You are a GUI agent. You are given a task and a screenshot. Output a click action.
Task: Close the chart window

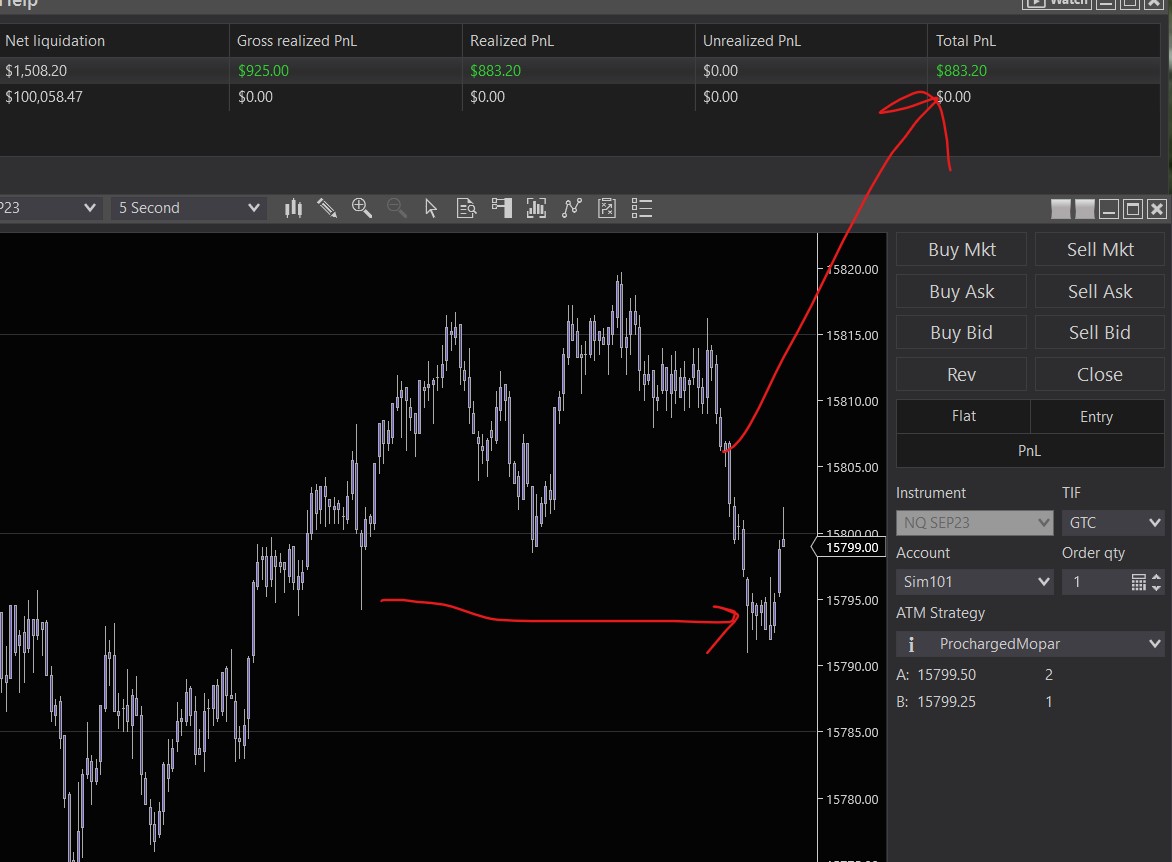[1157, 209]
